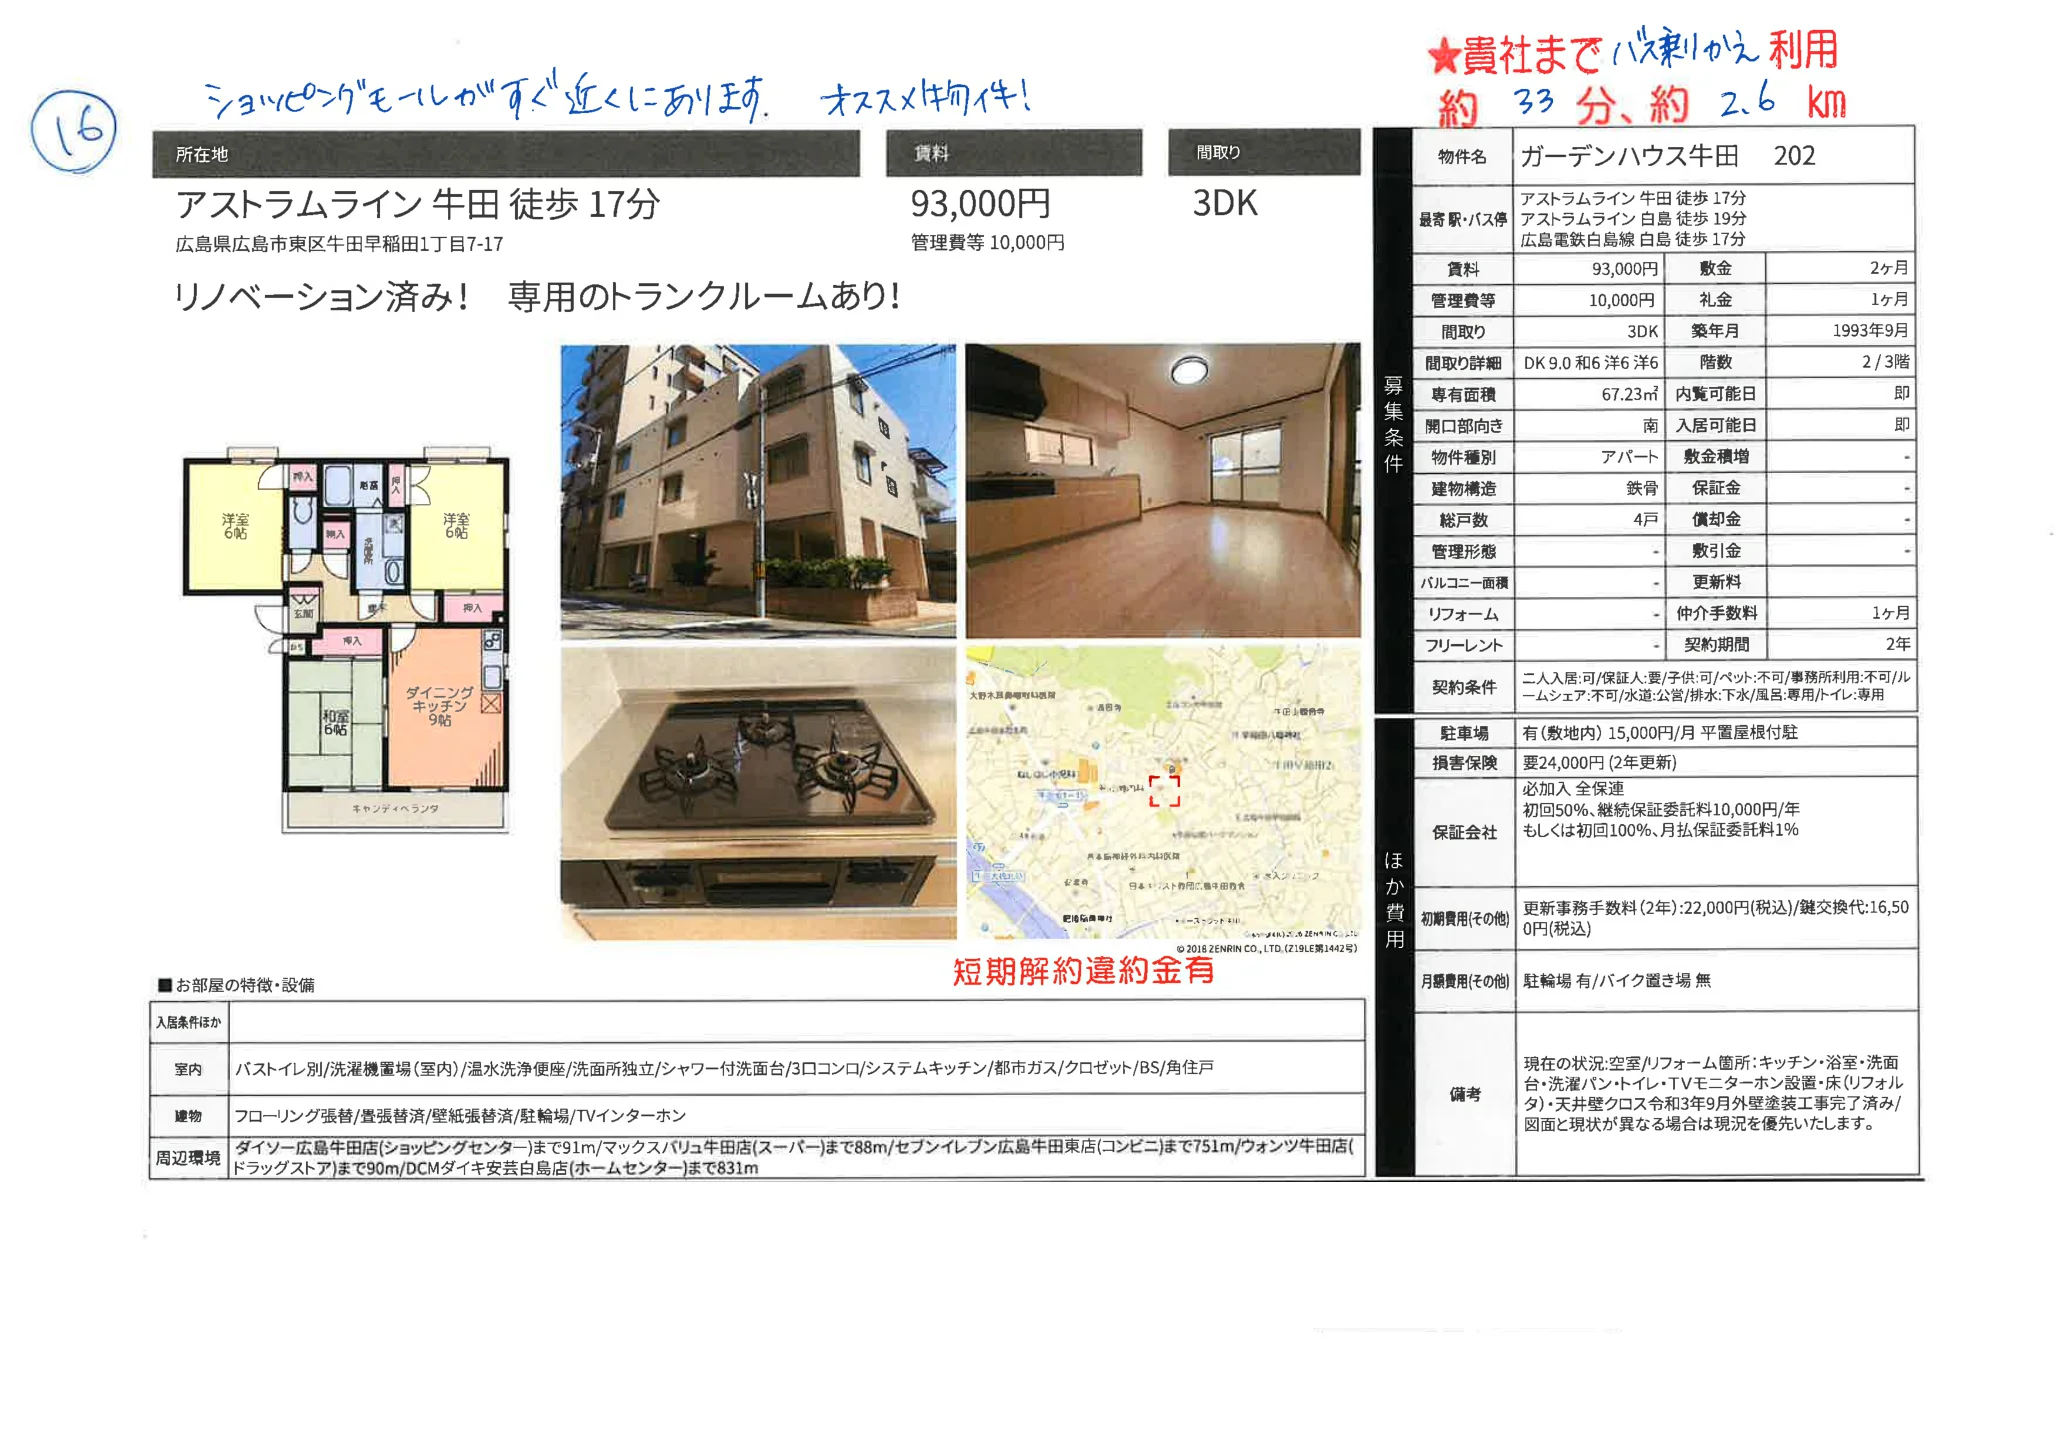Select the gas stove photo

[758, 793]
